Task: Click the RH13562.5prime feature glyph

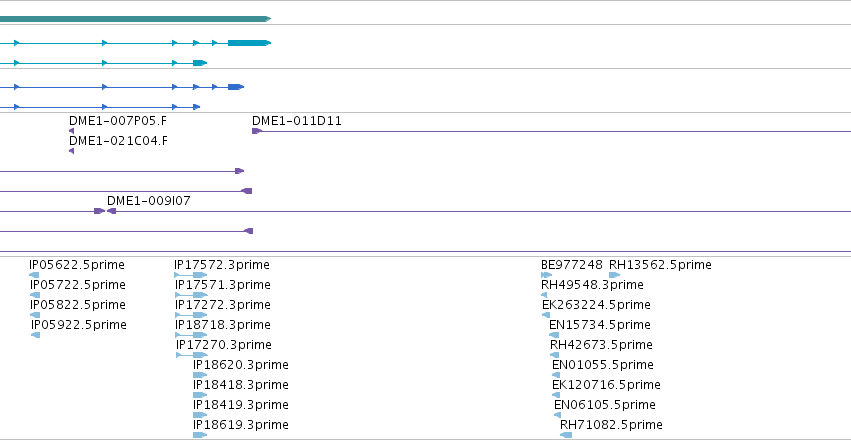Action: [614, 275]
